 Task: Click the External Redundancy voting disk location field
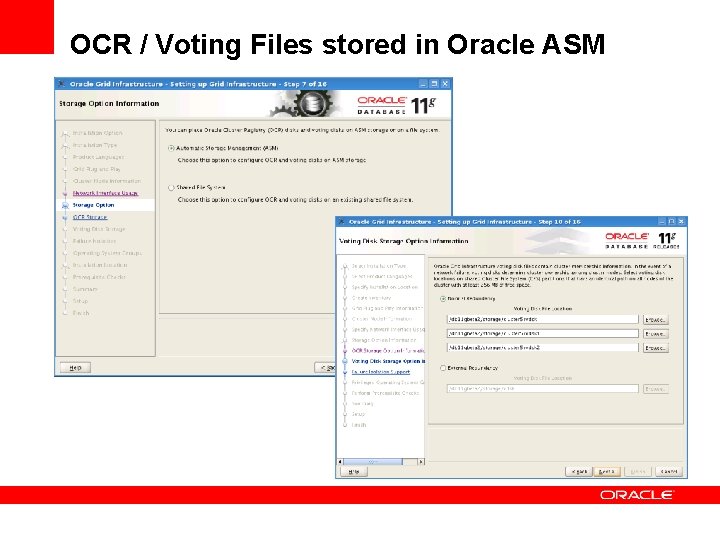tap(542, 389)
